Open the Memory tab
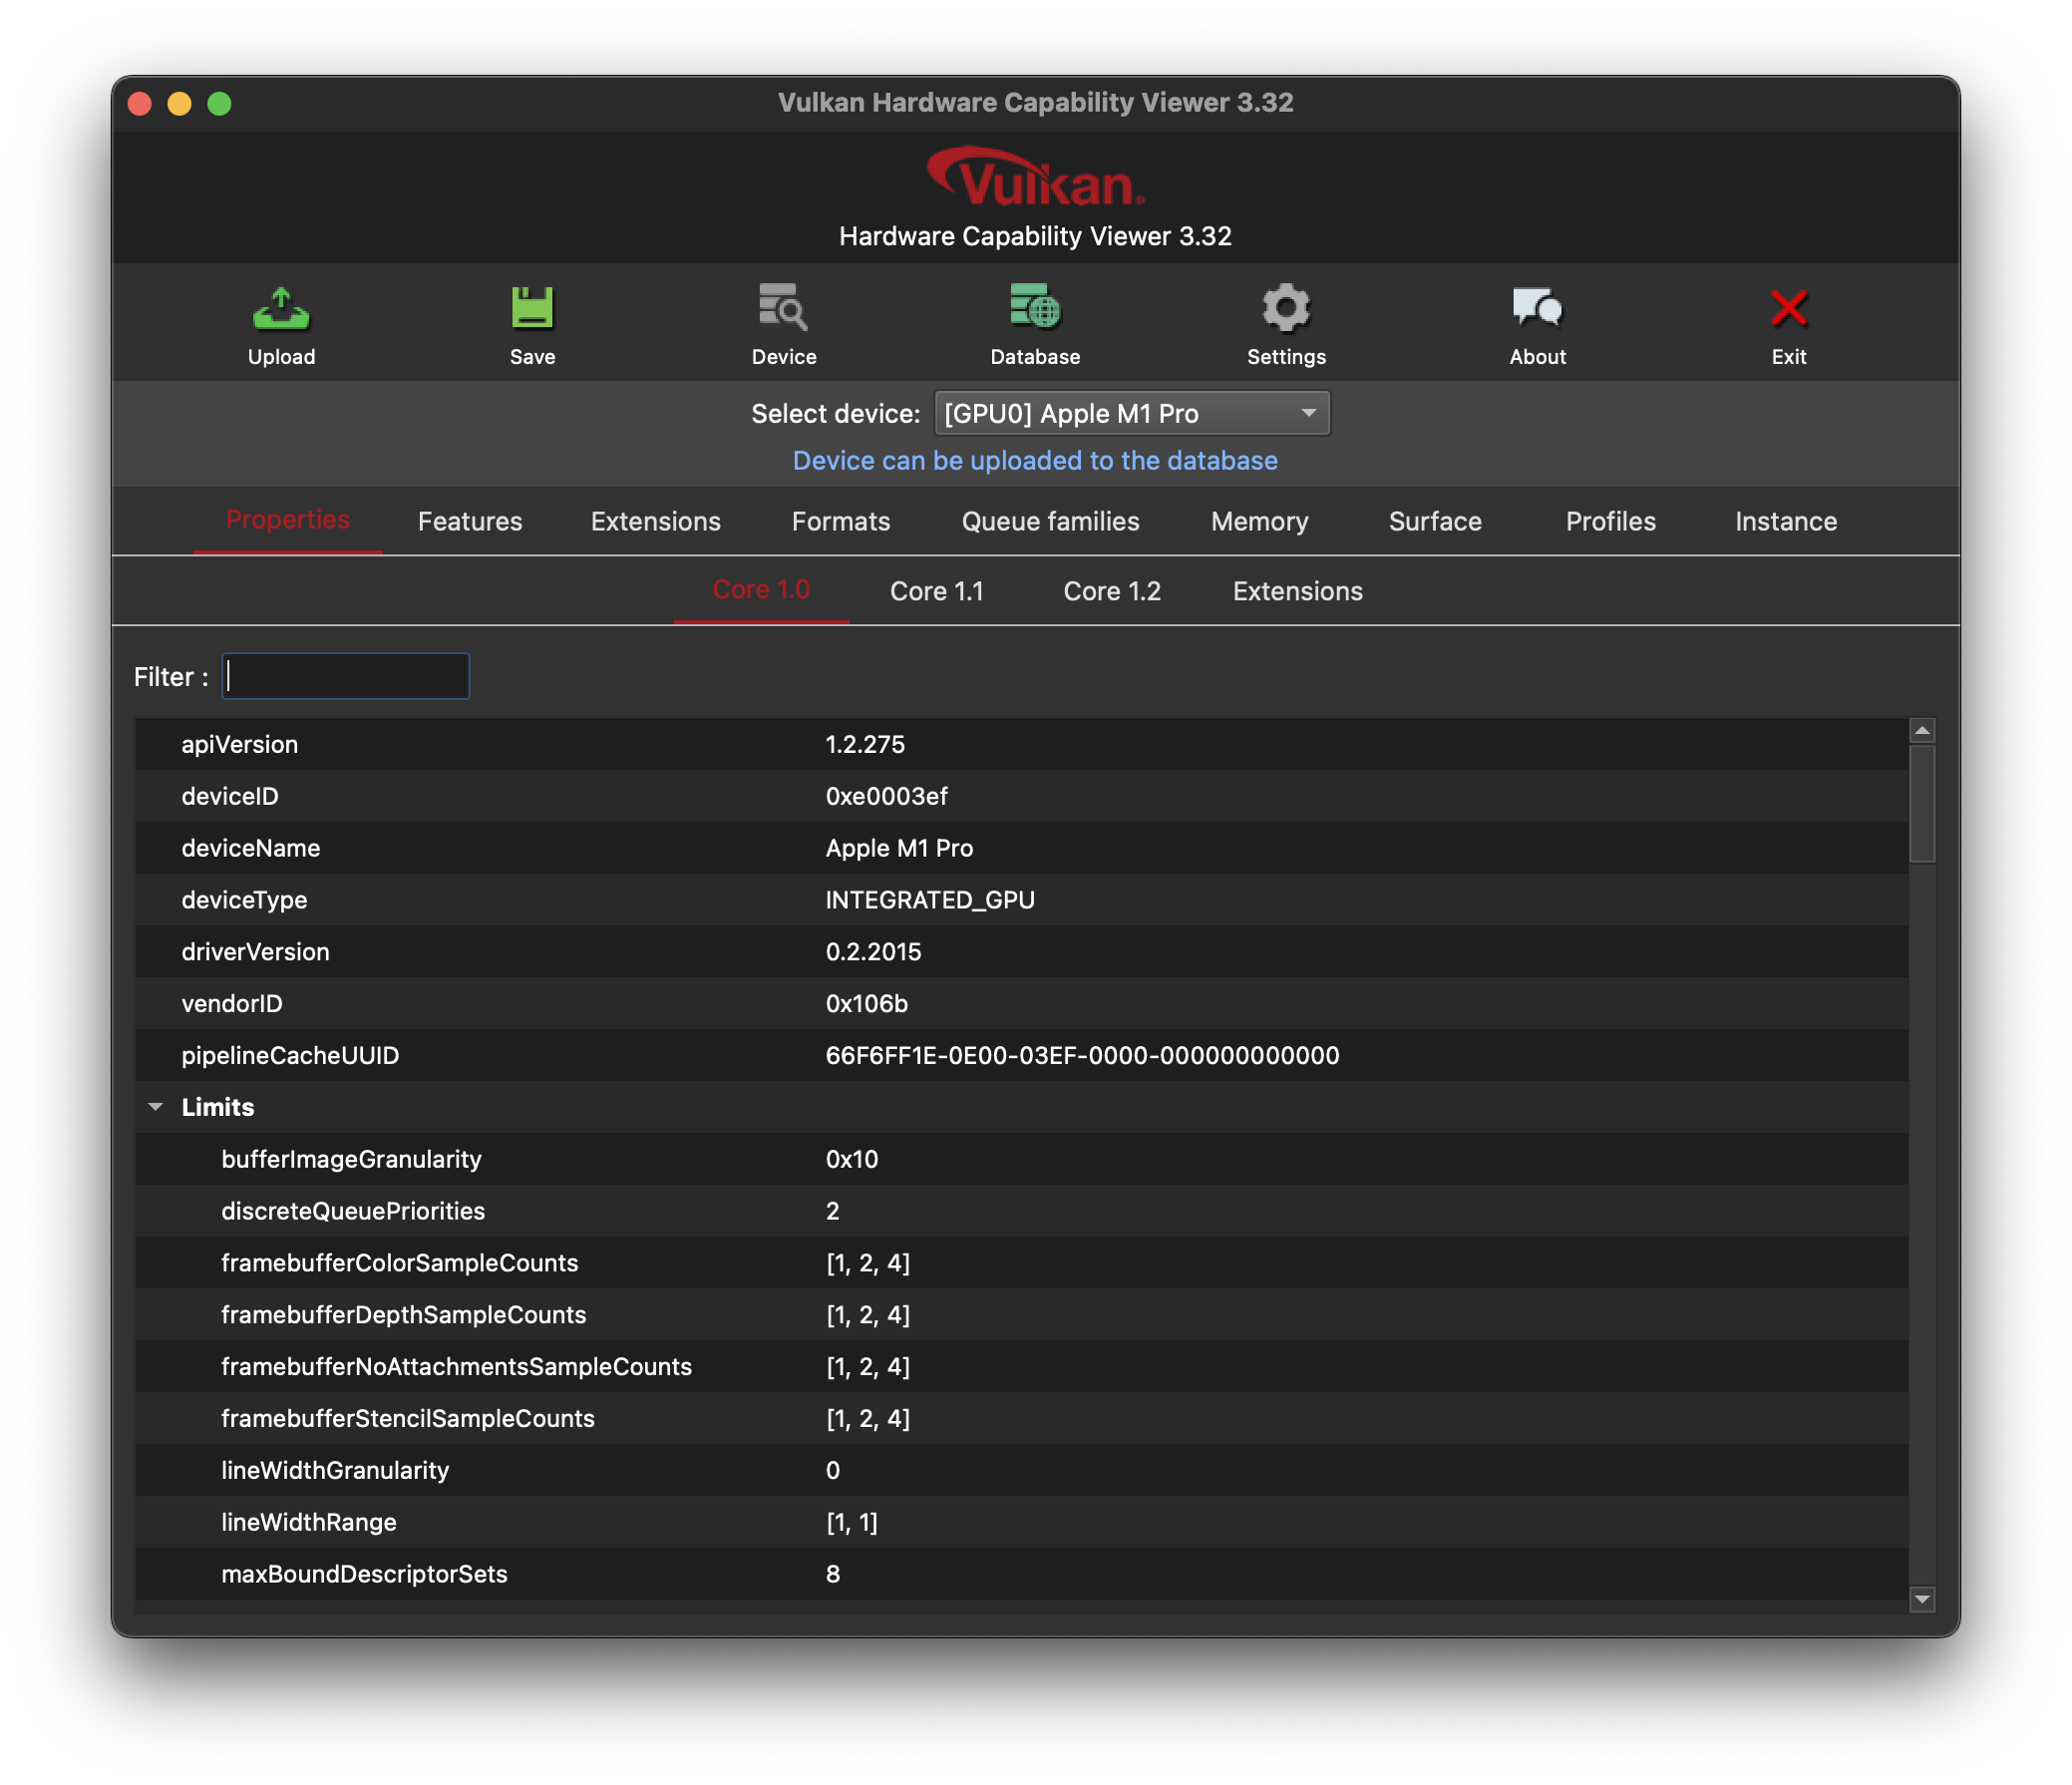This screenshot has height=1785, width=2072. [x=1259, y=521]
